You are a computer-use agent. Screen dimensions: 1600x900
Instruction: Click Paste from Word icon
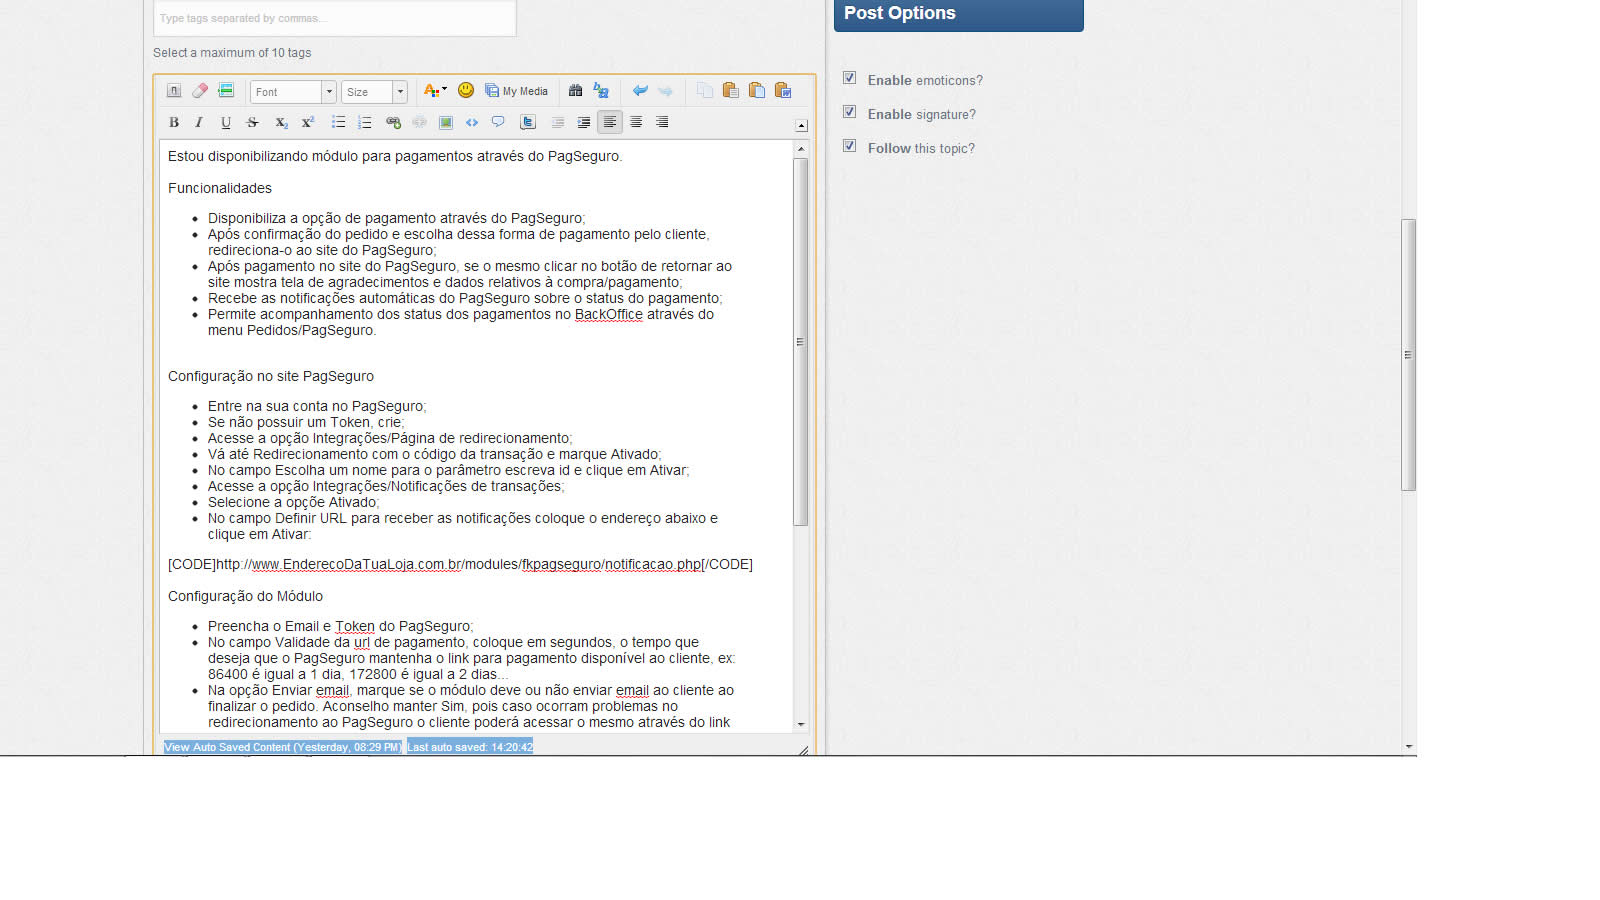(783, 91)
